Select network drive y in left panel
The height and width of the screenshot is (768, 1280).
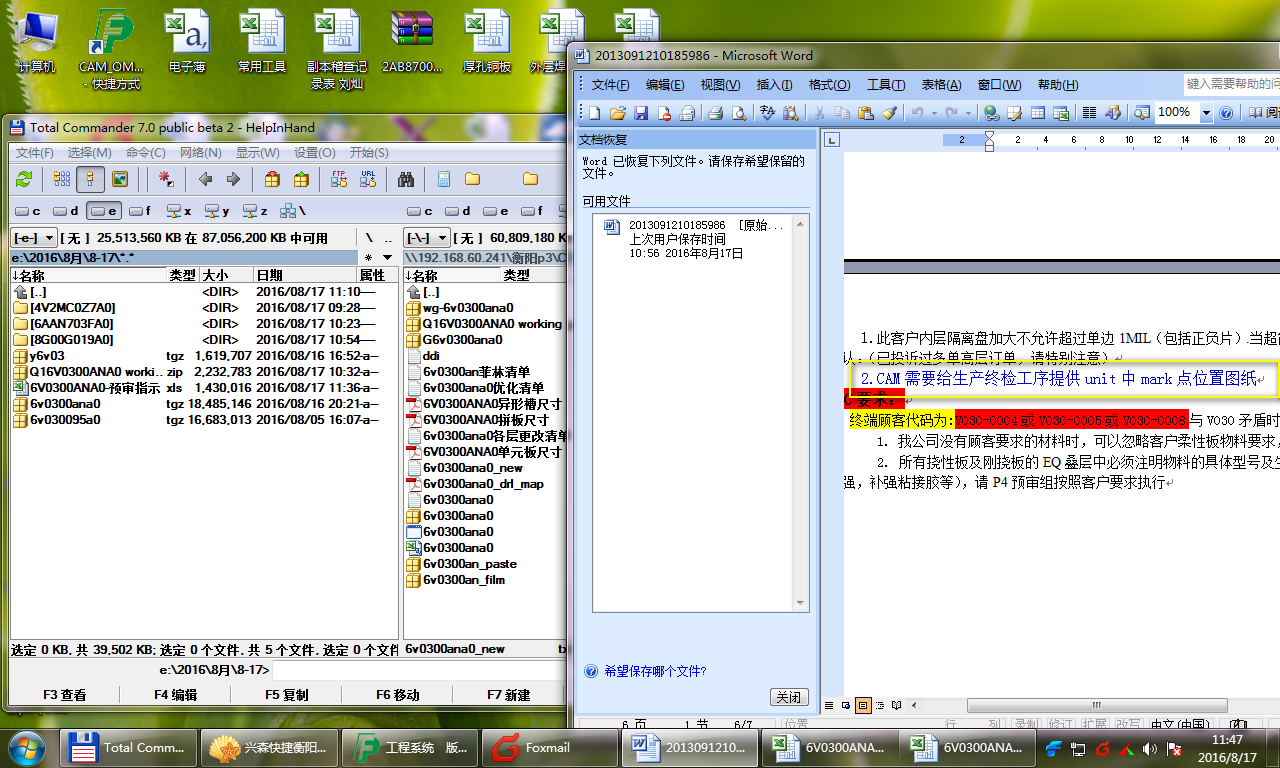(x=217, y=211)
